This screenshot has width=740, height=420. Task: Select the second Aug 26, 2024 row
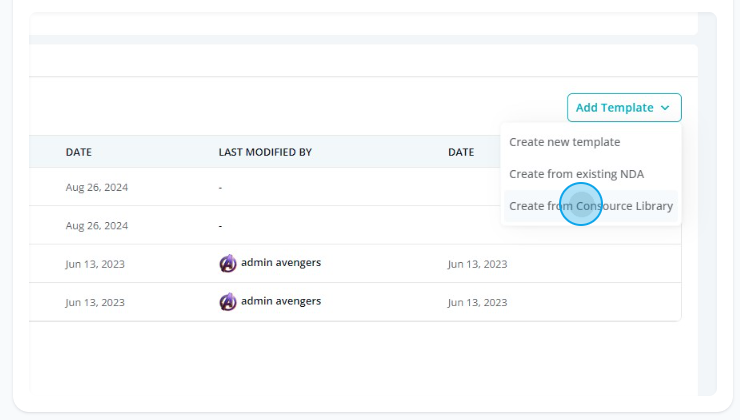pyautogui.click(x=355, y=225)
